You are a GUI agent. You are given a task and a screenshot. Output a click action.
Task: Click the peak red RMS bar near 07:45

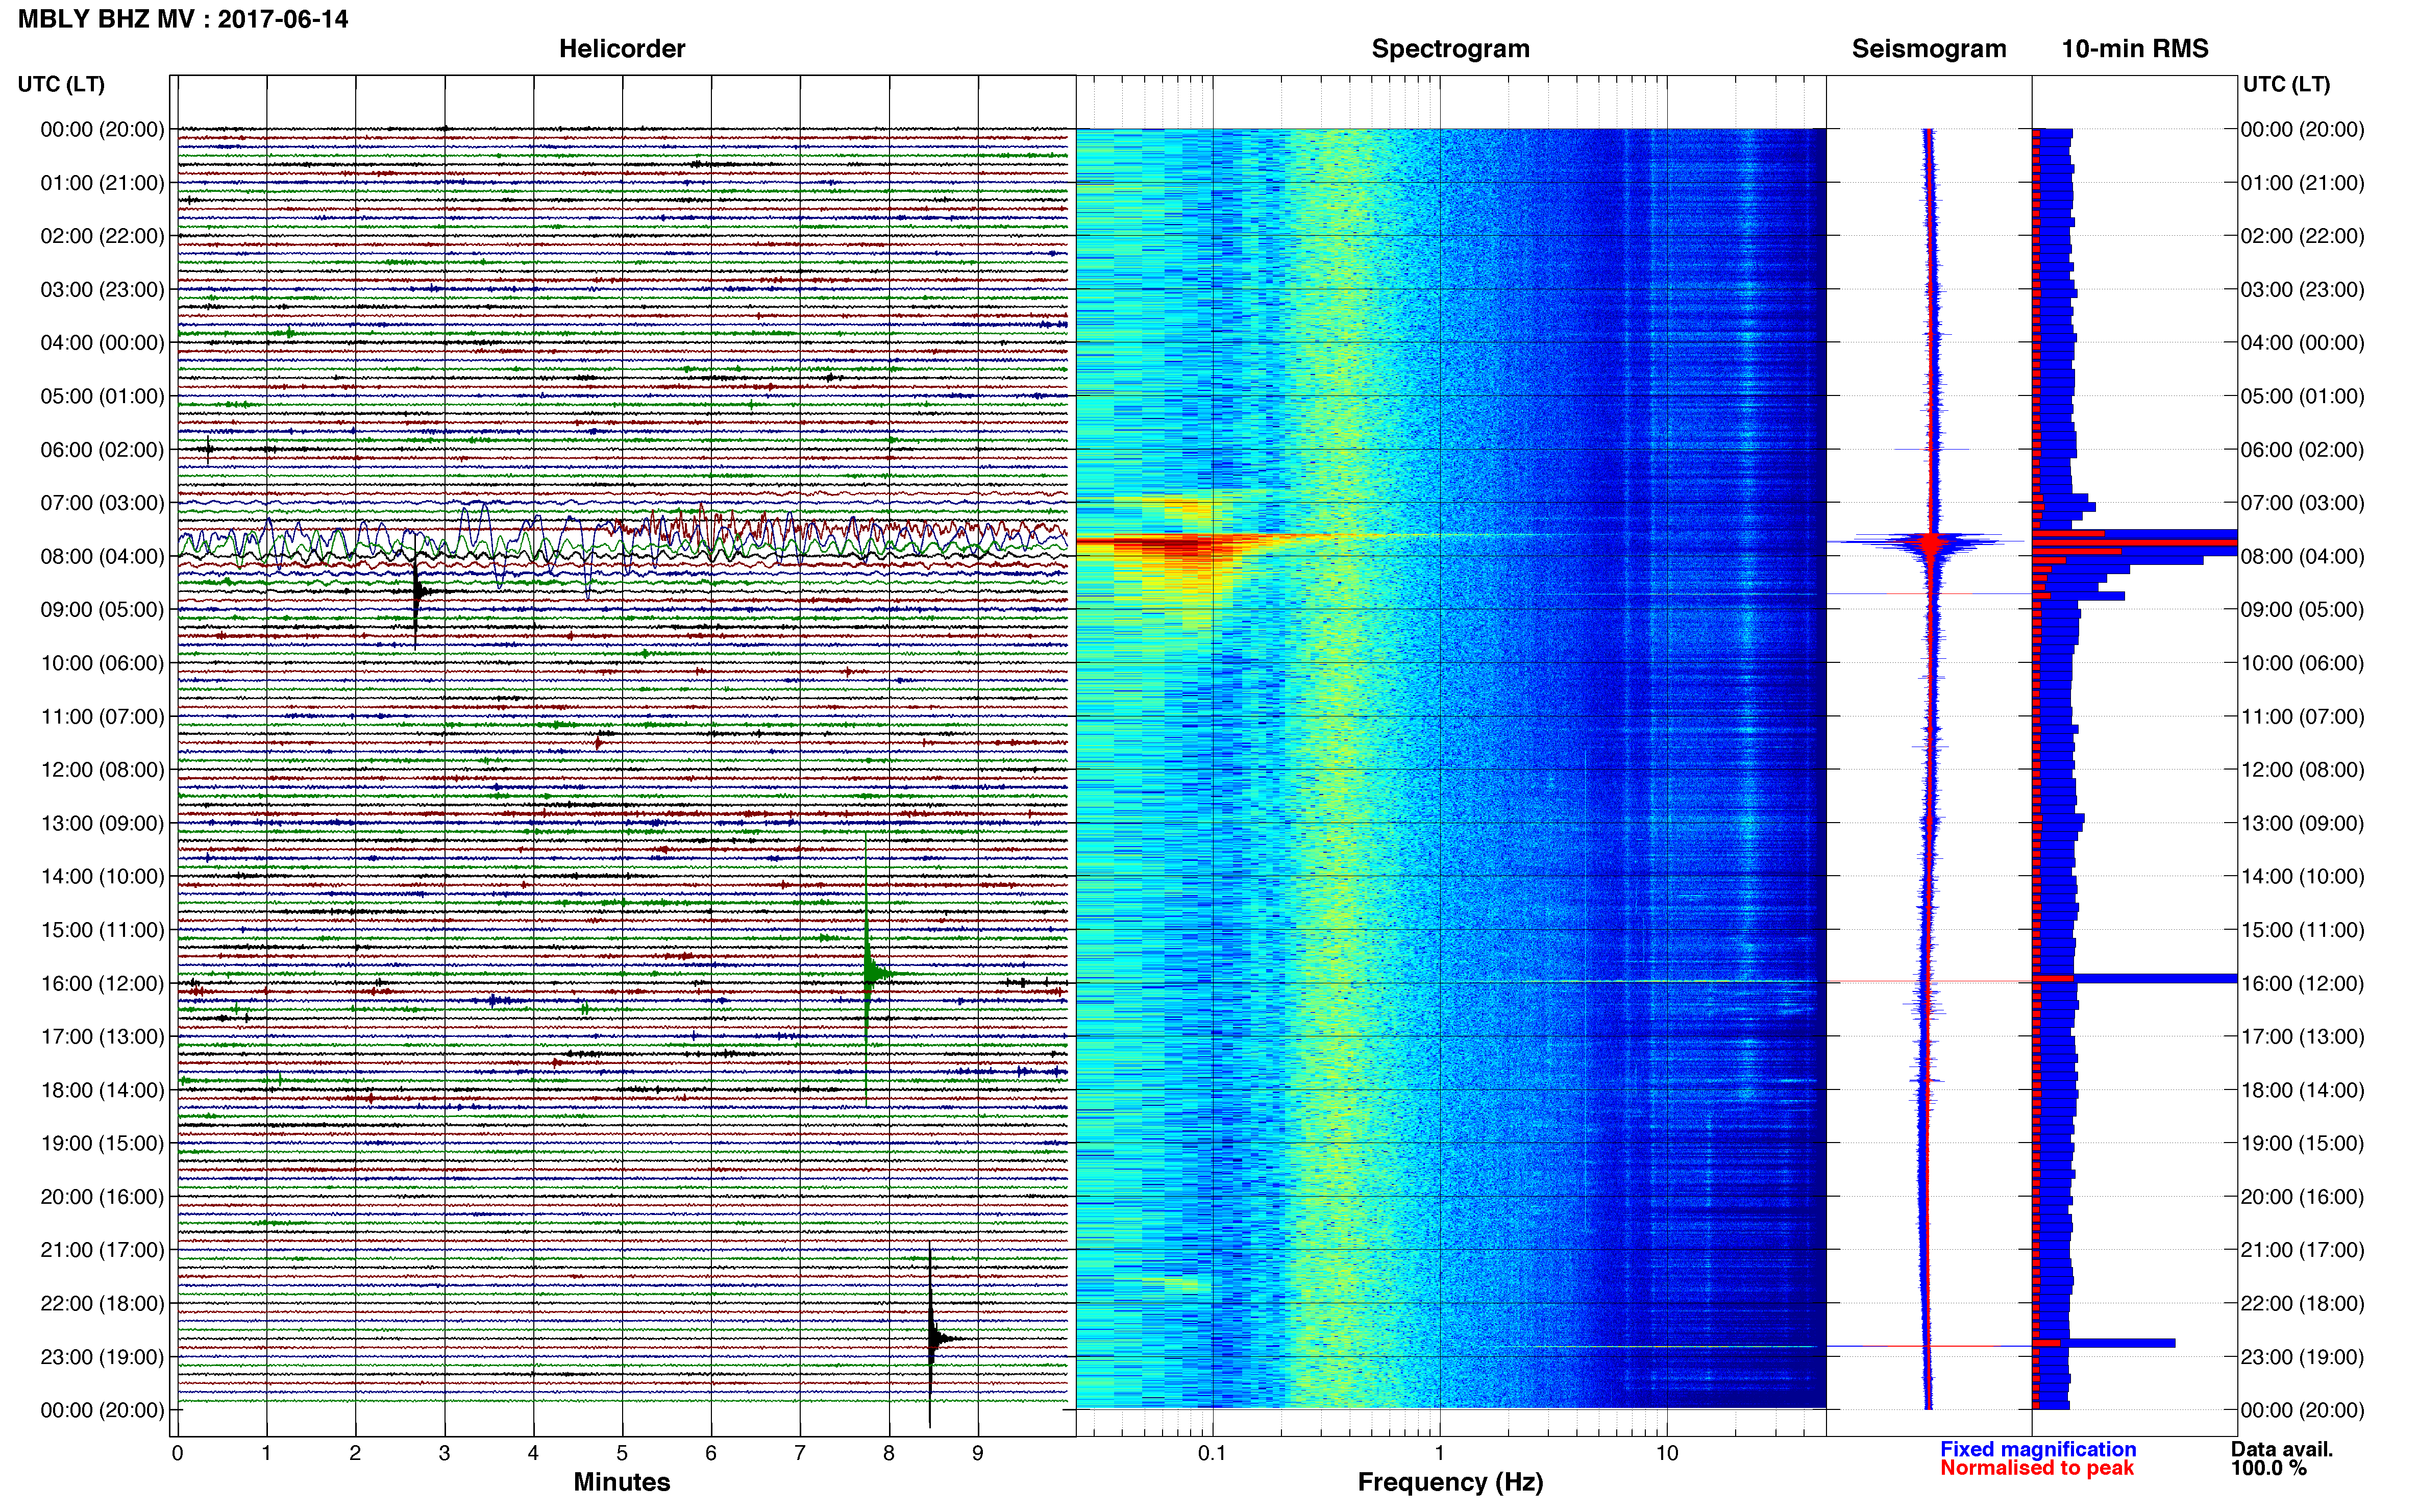(x=2136, y=542)
